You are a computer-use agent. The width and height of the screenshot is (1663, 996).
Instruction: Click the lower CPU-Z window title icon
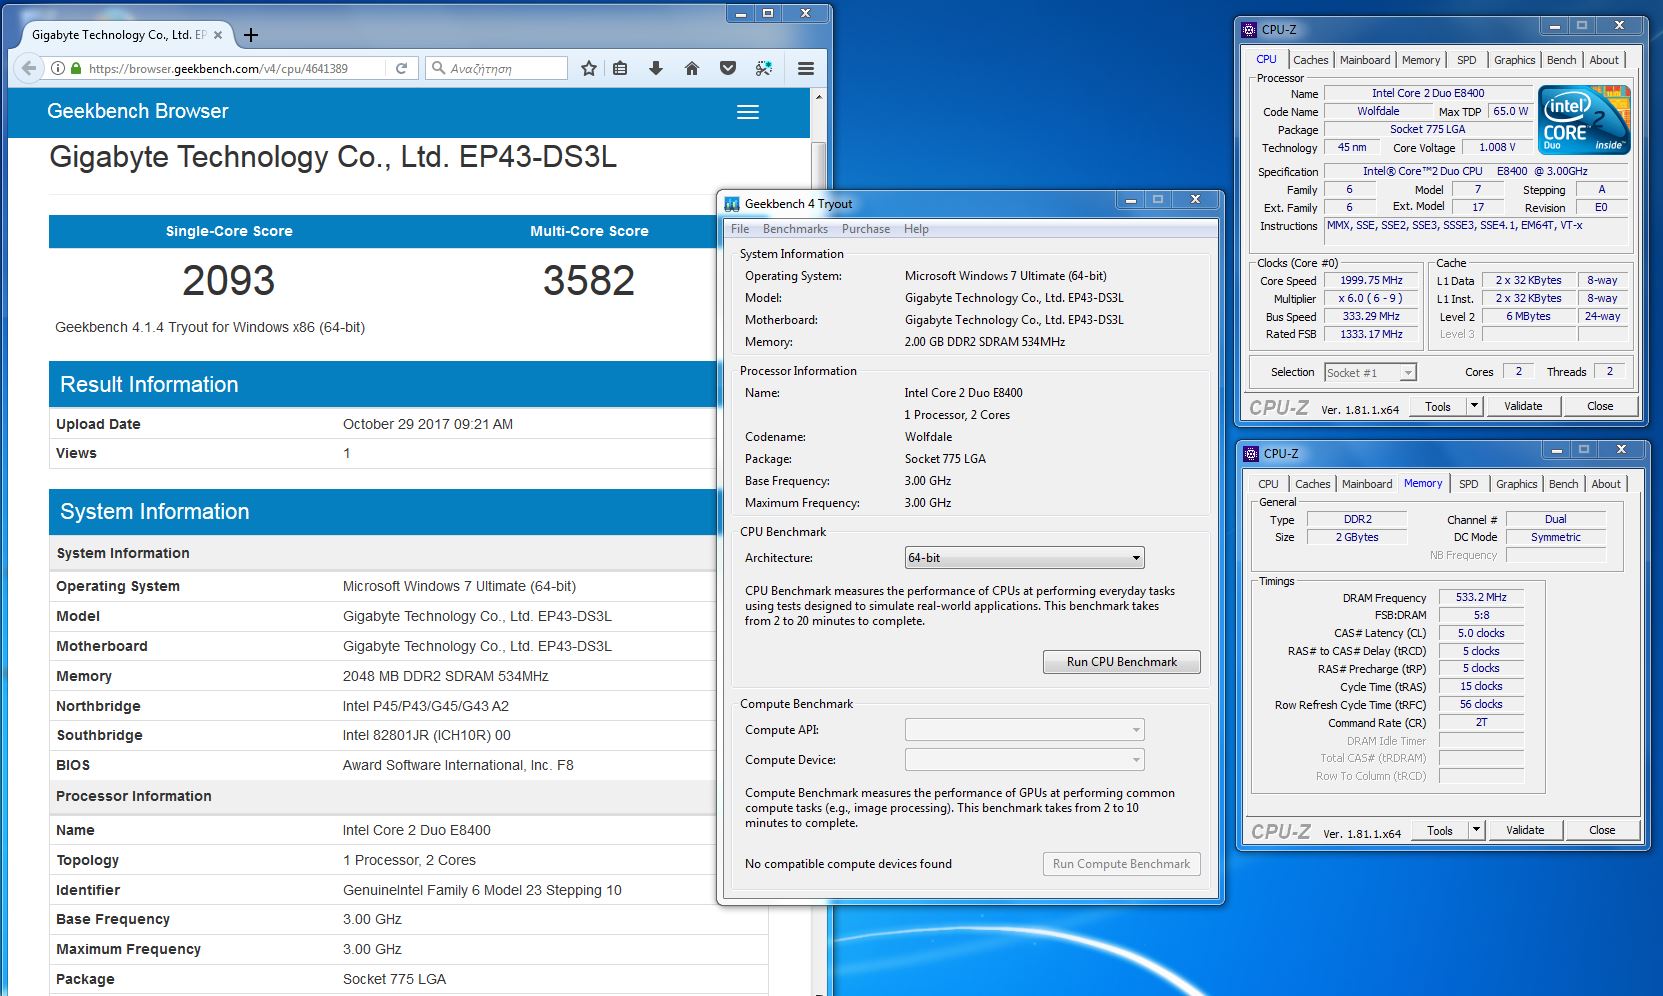[x=1251, y=454]
